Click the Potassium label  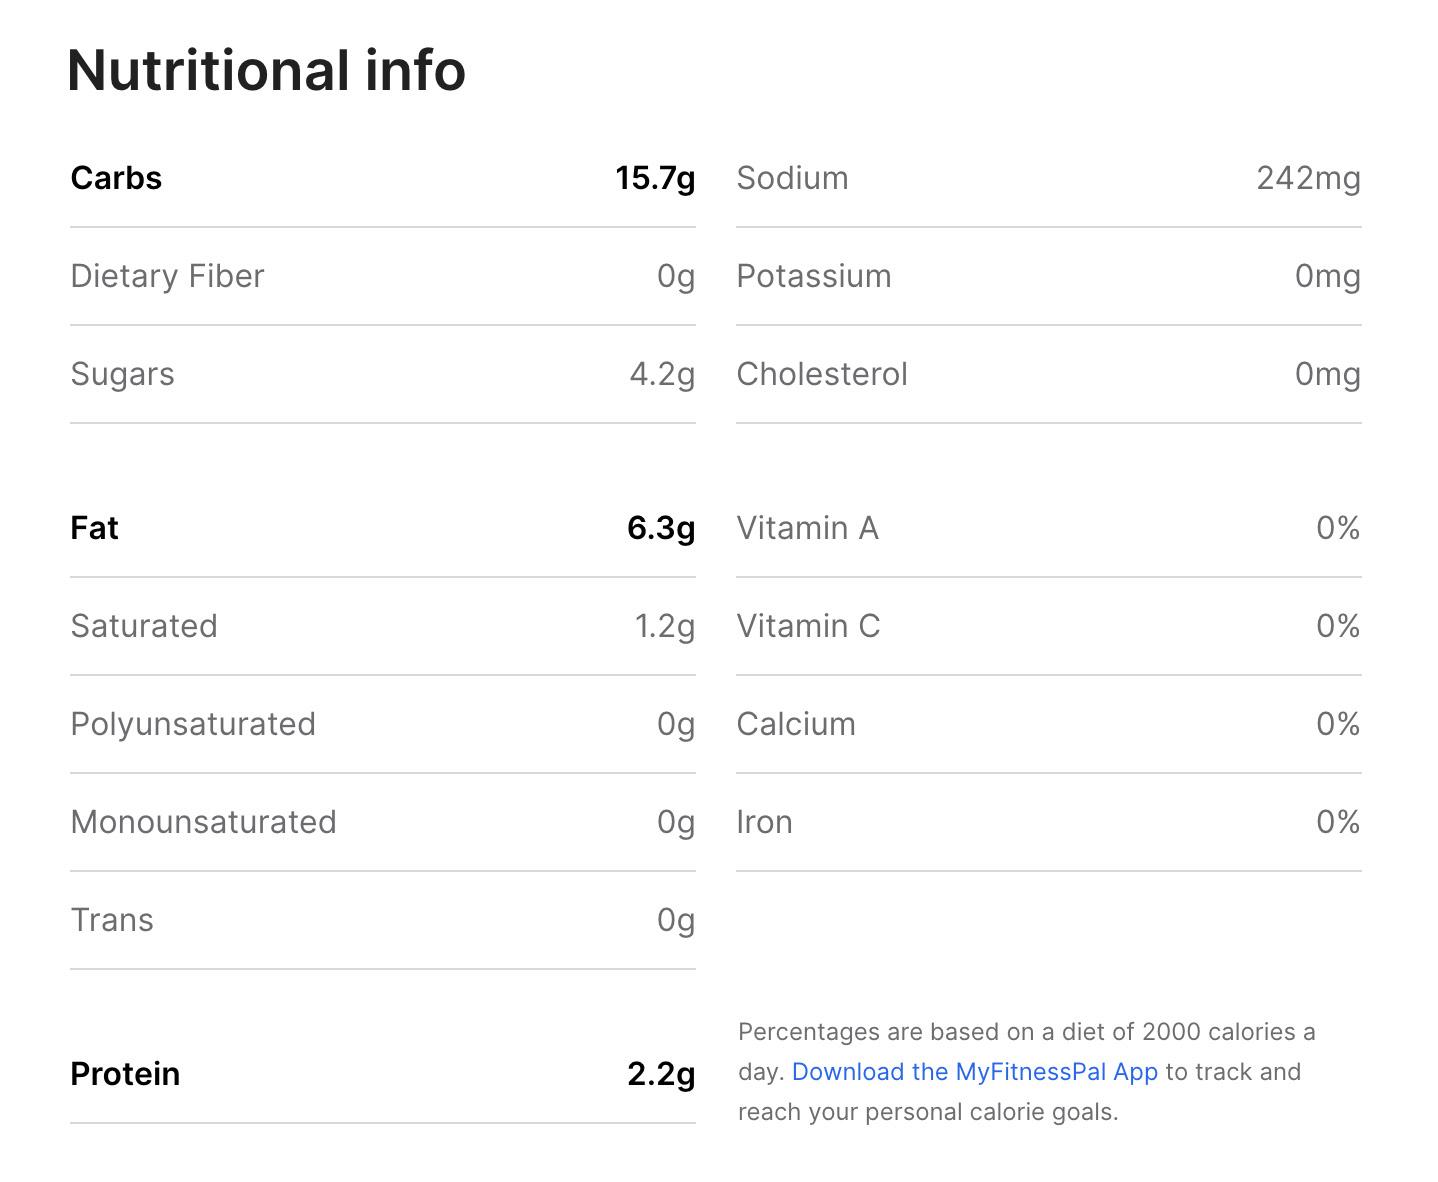(814, 276)
